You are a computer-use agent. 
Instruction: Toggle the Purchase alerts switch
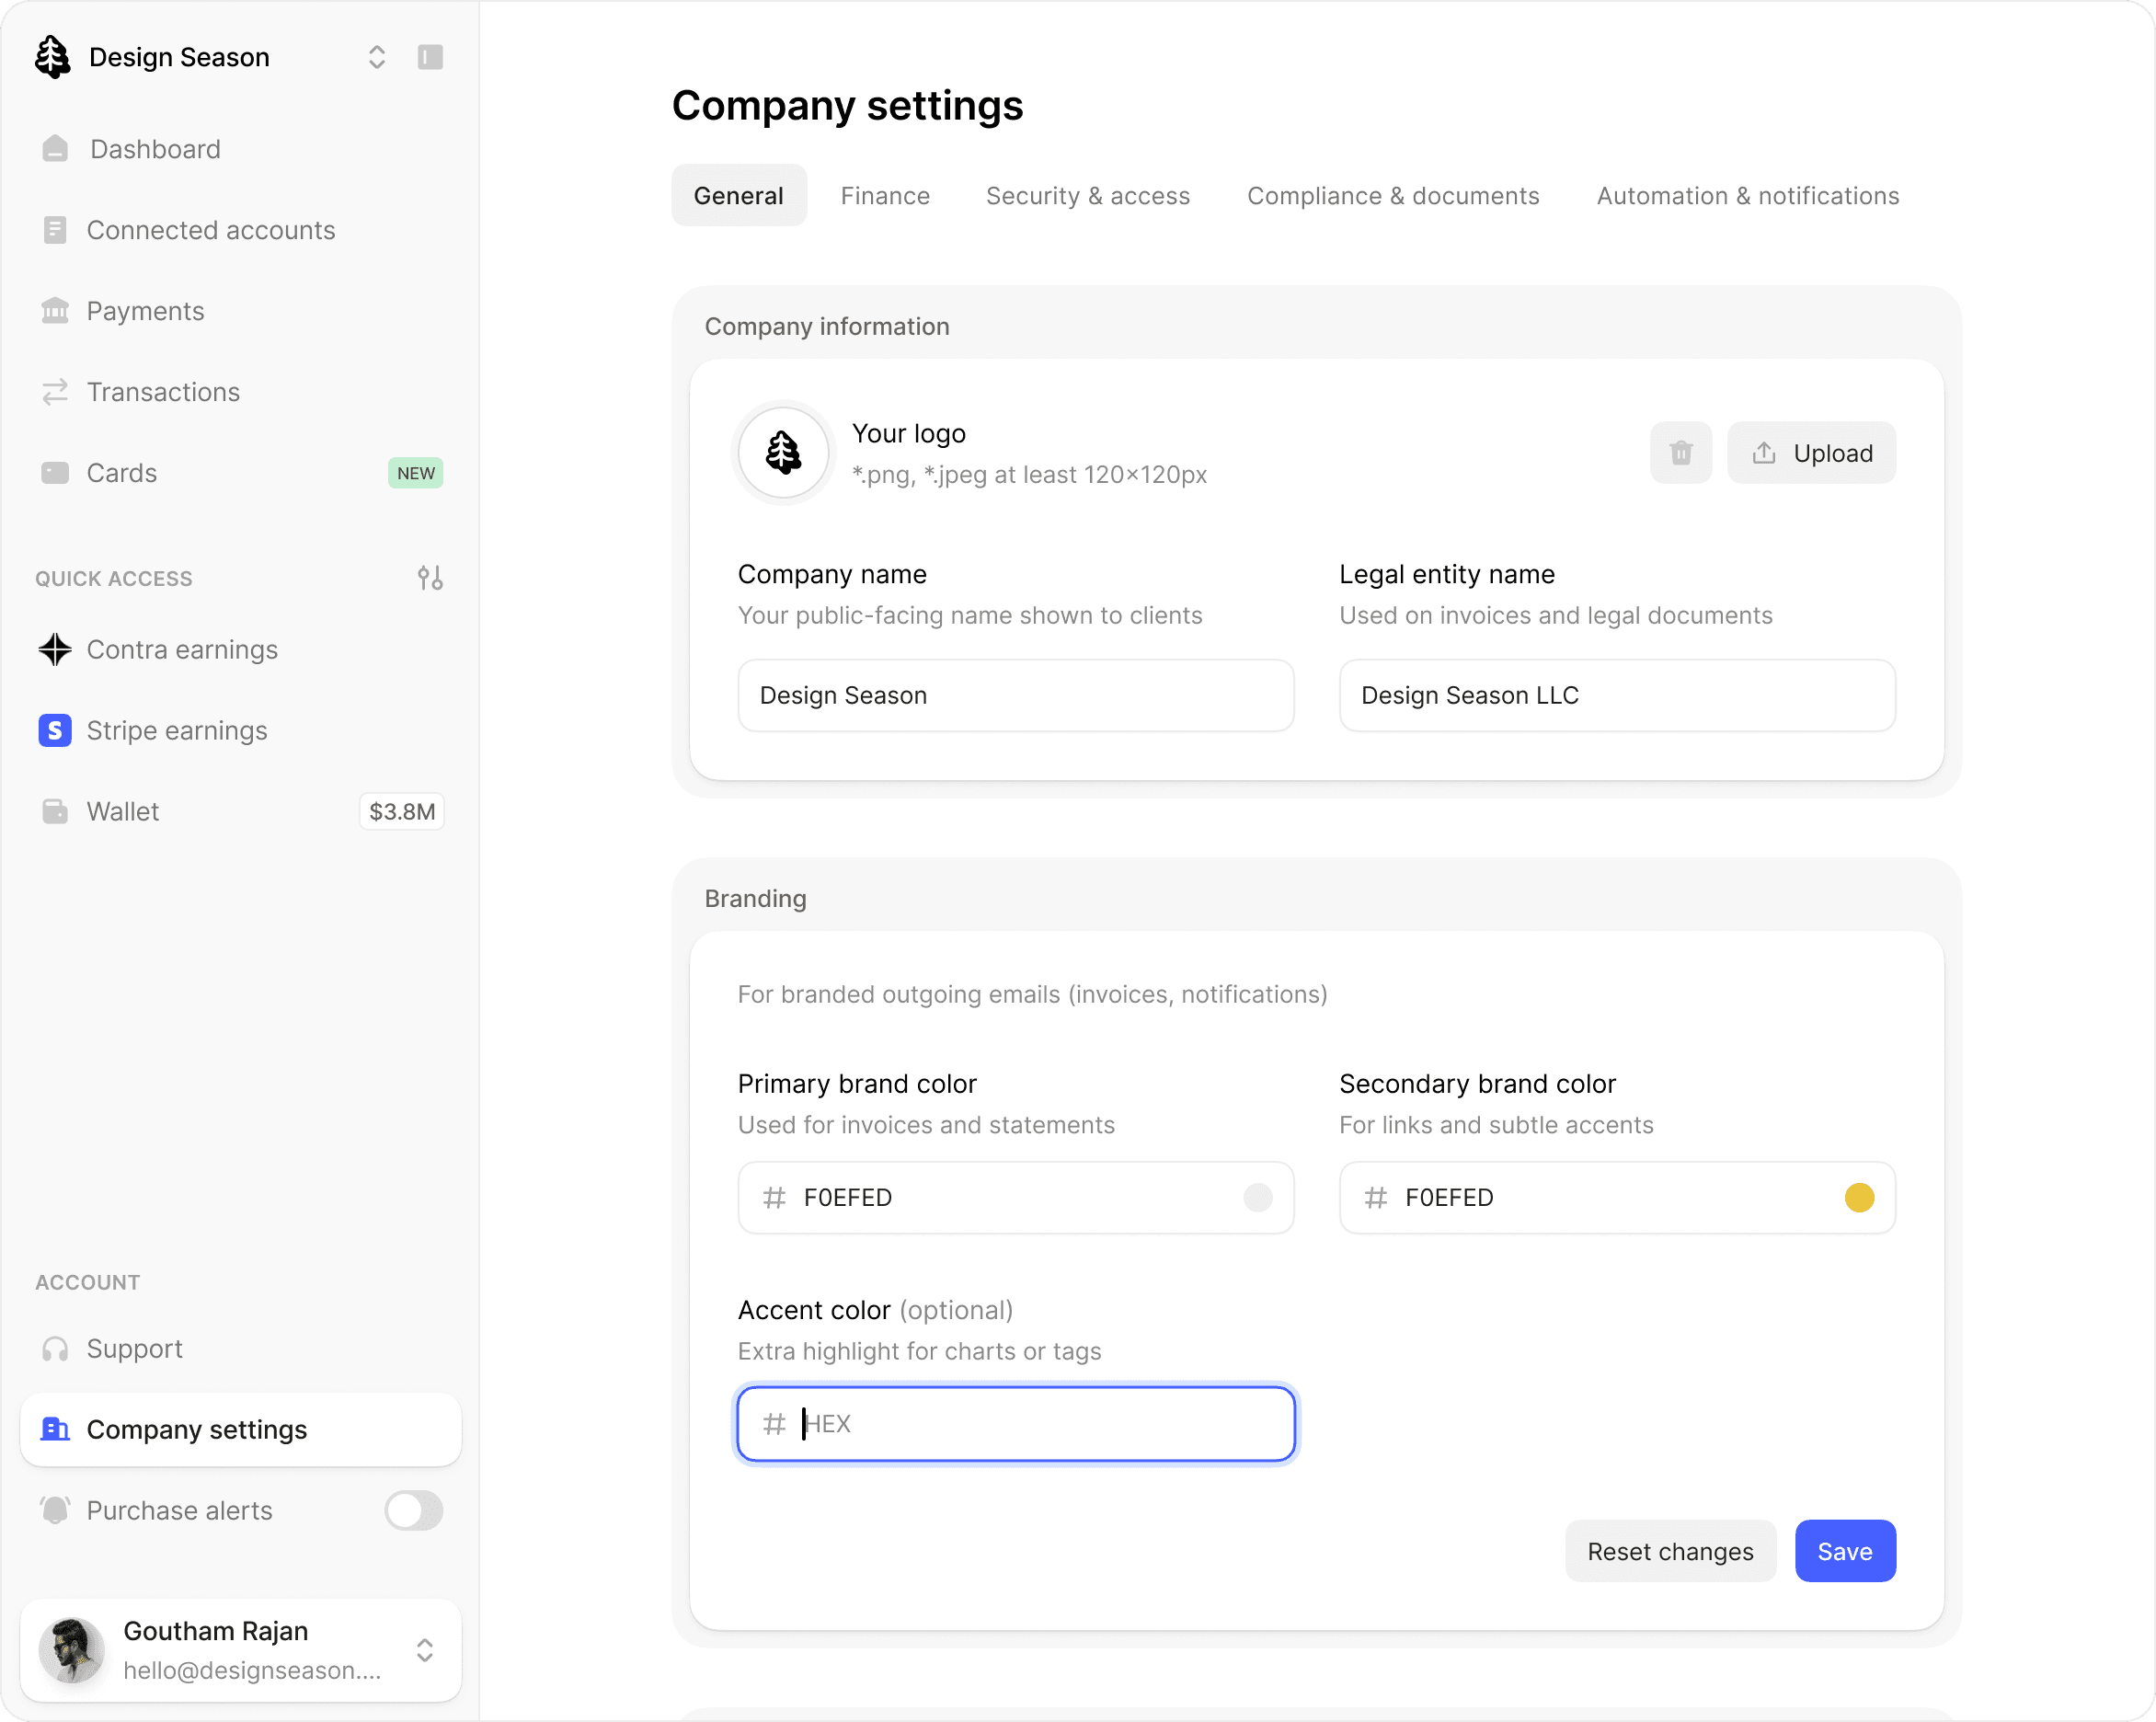[x=413, y=1510]
